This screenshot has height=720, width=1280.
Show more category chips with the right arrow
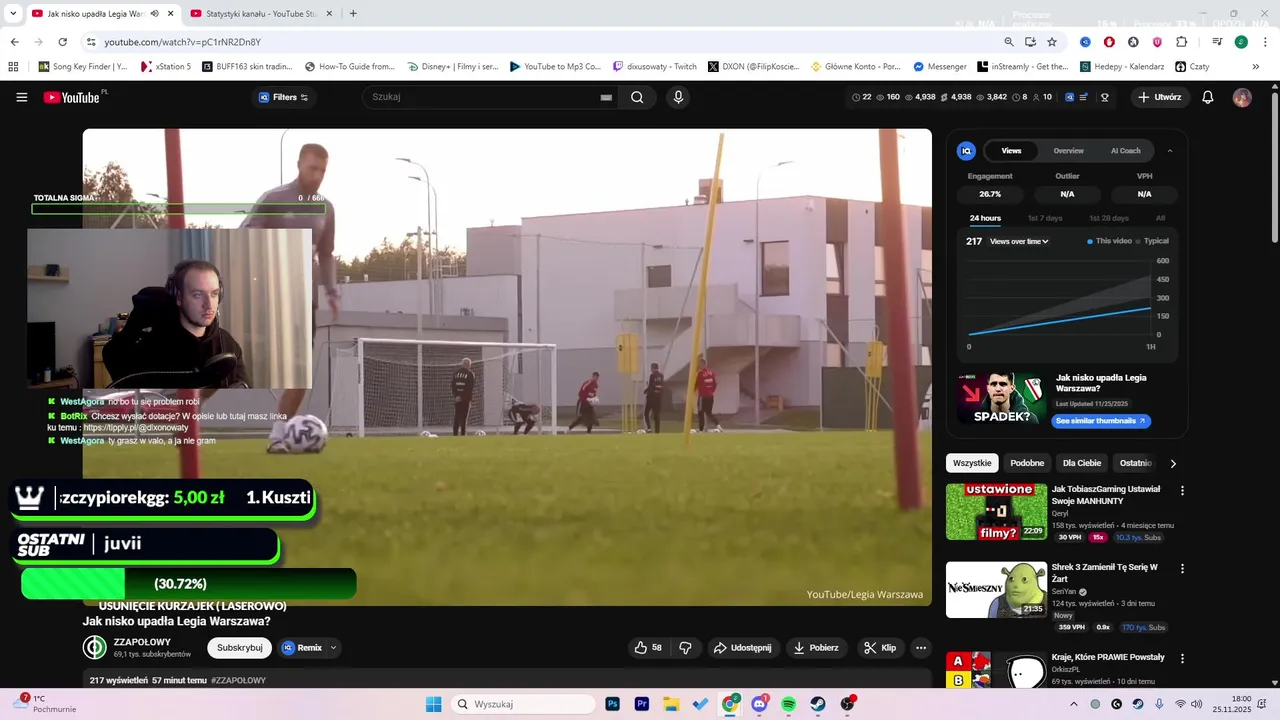point(1173,463)
